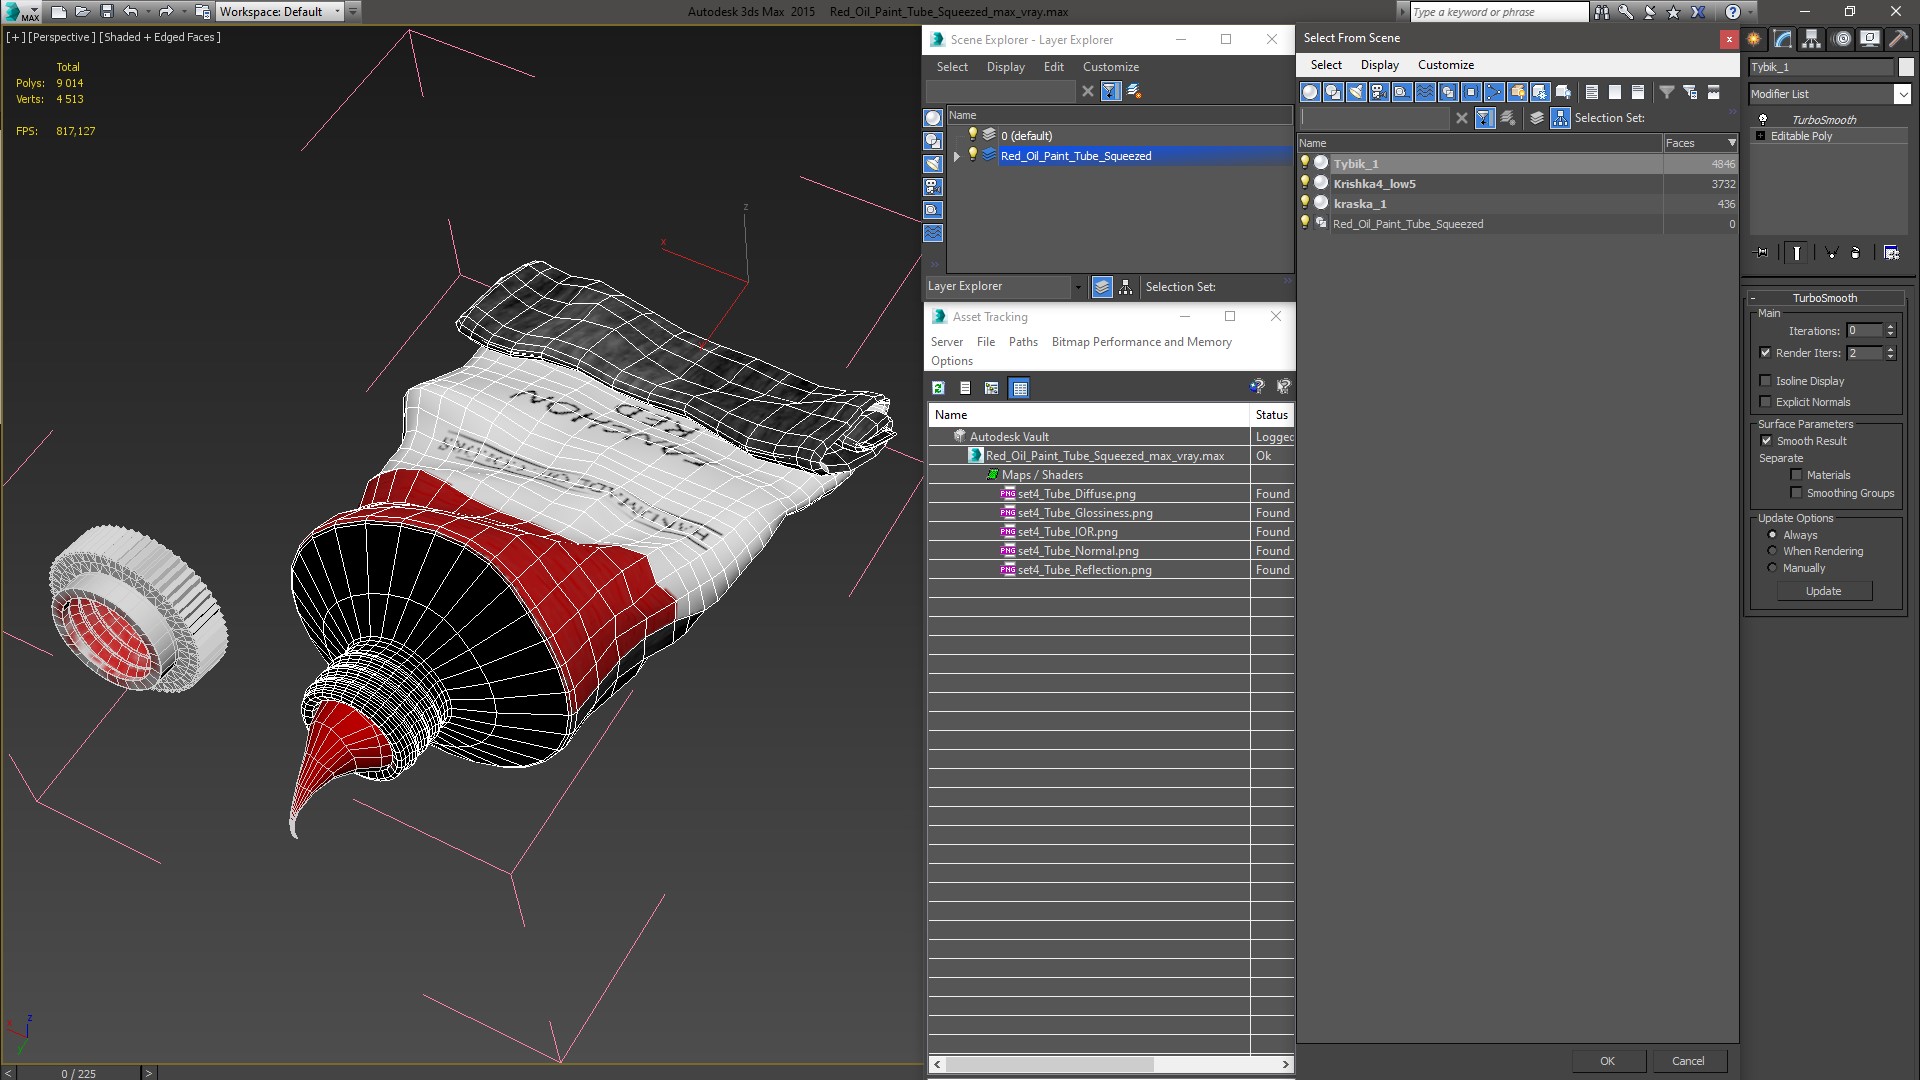The image size is (1920, 1080).
Task: Open the Workspace: Default dropdown
Action: [x=337, y=12]
